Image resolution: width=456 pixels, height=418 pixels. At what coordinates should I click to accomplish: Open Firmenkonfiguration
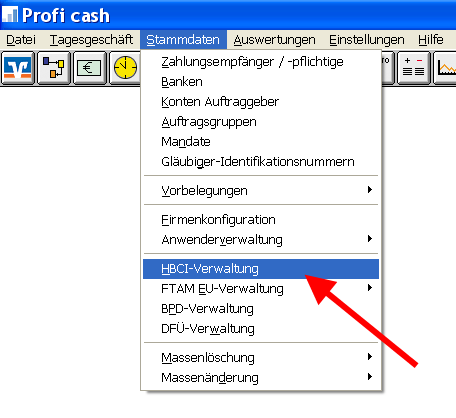[261, 220]
